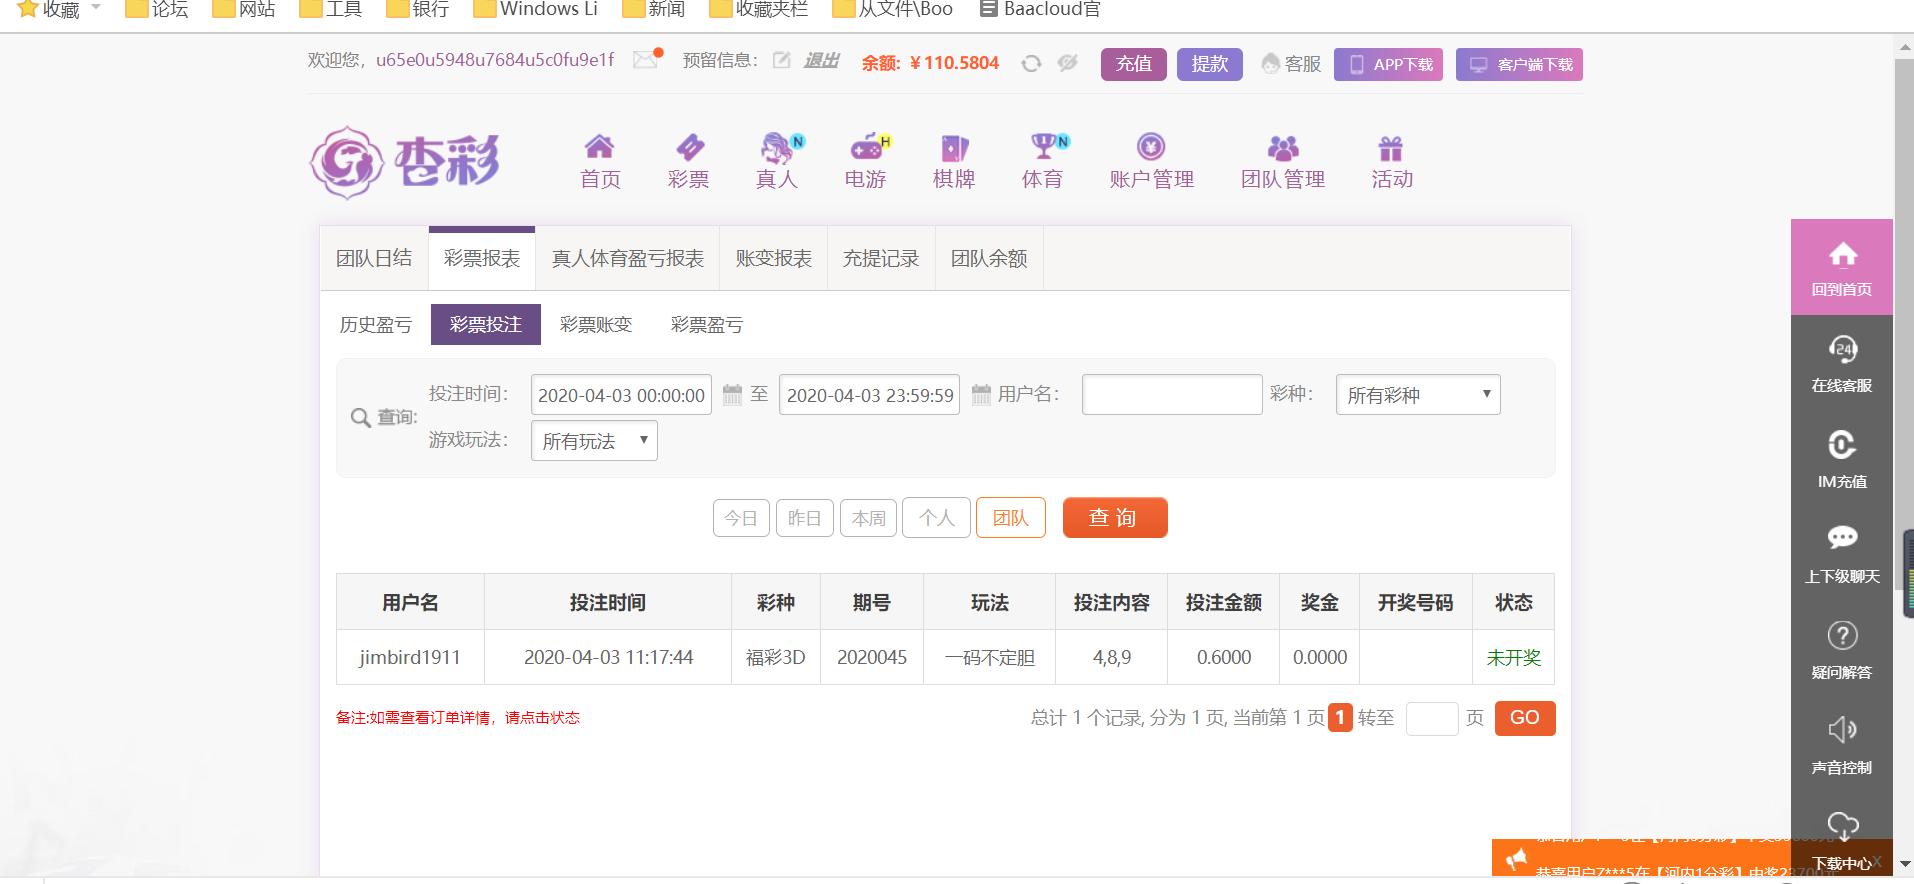Open 彩票 lottery navigation icon
The width and height of the screenshot is (1914, 884).
point(689,147)
